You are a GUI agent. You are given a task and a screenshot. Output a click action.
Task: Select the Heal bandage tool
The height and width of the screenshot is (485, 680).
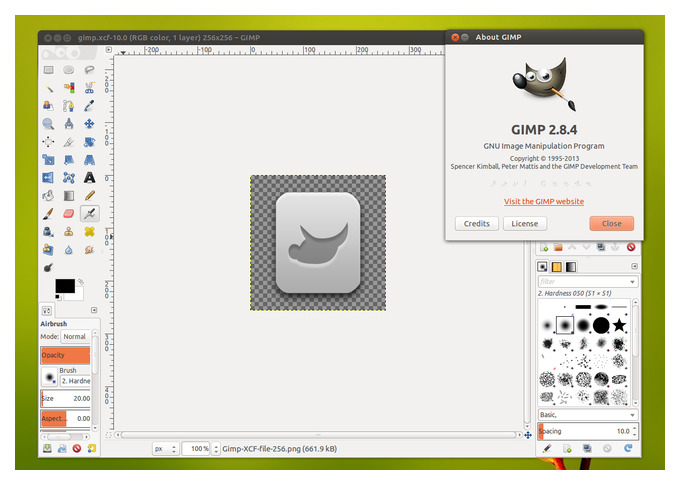[x=89, y=232]
